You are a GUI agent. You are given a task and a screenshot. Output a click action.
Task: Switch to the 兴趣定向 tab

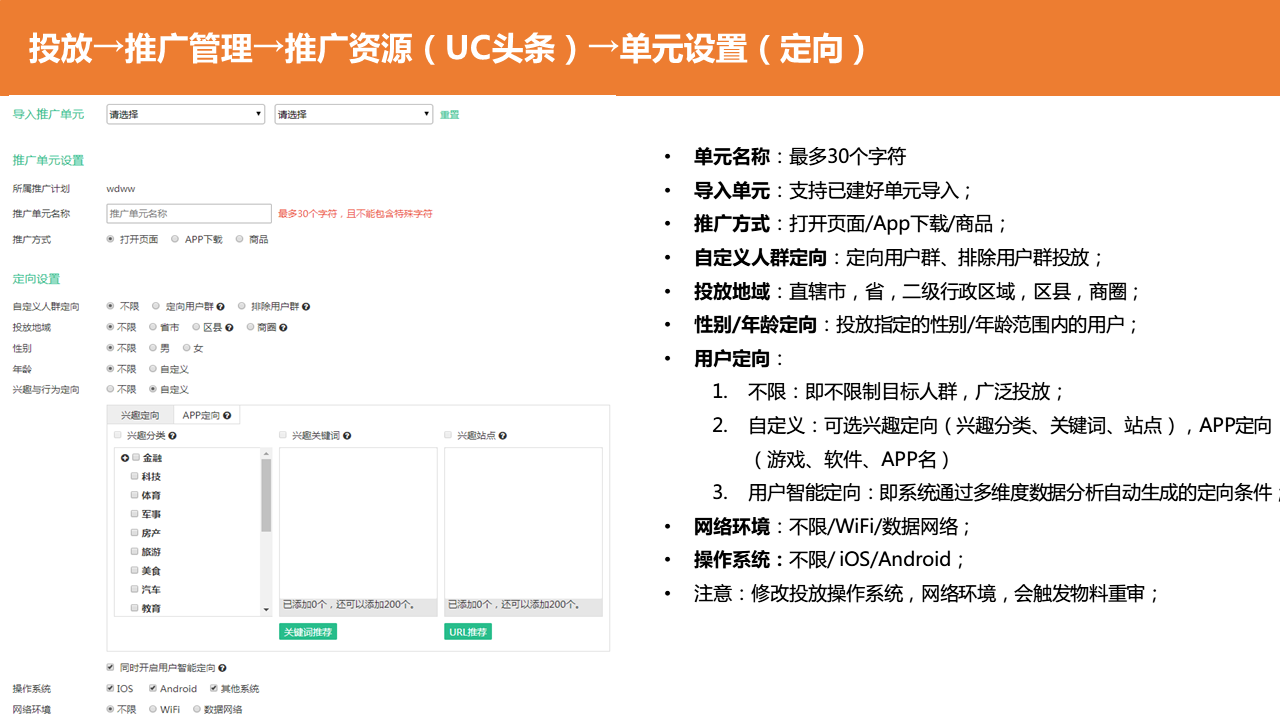click(x=140, y=415)
